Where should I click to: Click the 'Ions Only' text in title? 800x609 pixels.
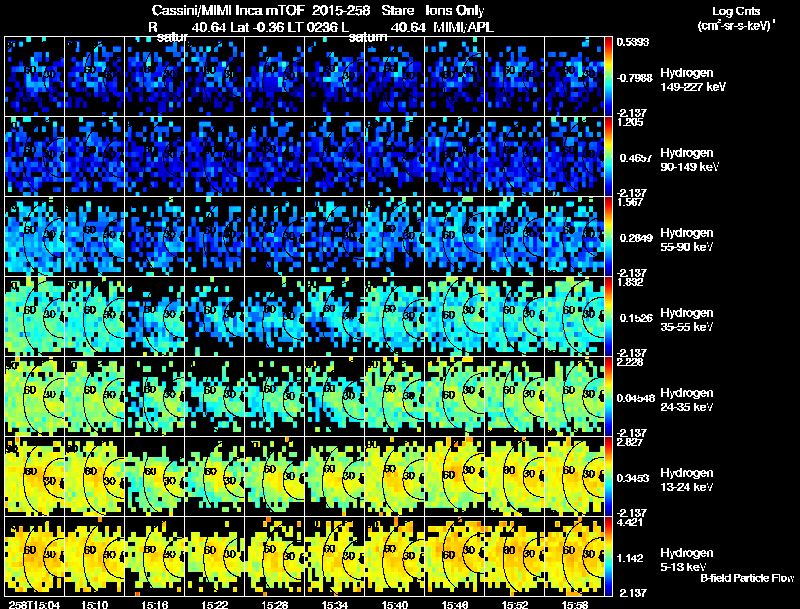point(455,10)
